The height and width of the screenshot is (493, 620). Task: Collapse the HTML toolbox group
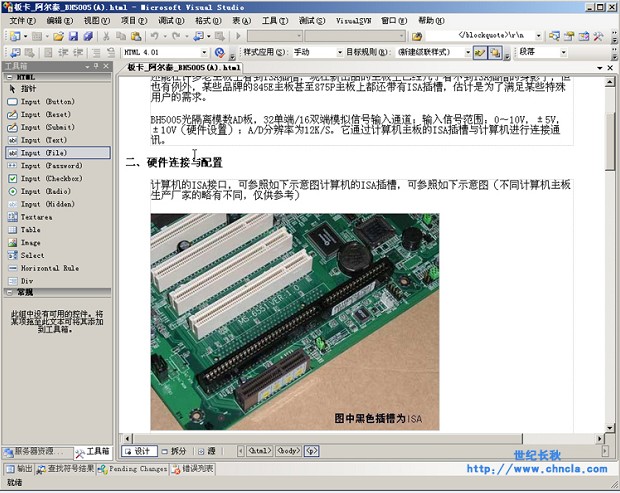tap(9, 77)
